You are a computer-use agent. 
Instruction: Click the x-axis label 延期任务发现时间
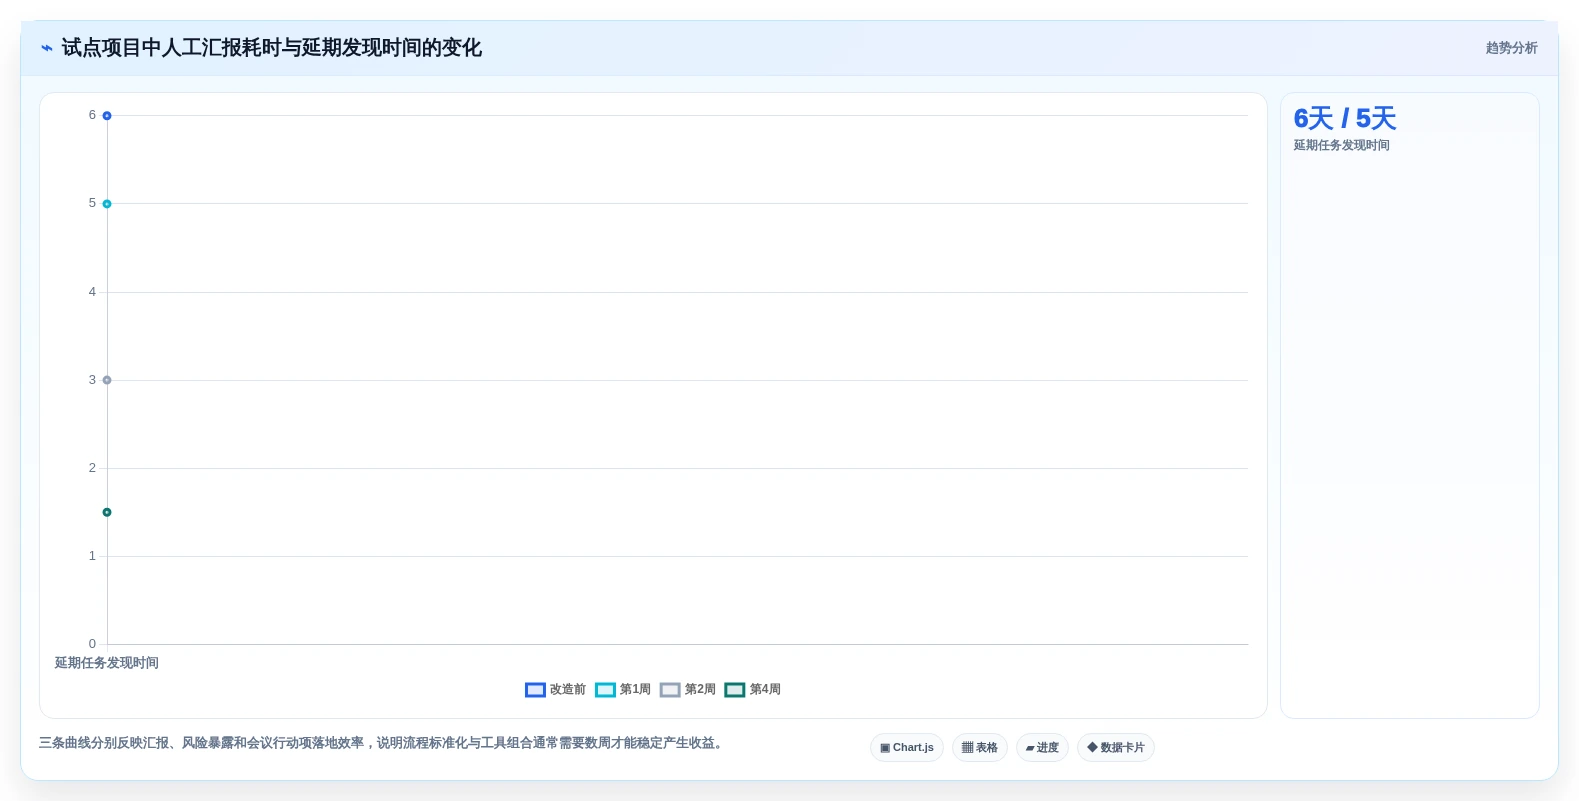pyautogui.click(x=106, y=663)
